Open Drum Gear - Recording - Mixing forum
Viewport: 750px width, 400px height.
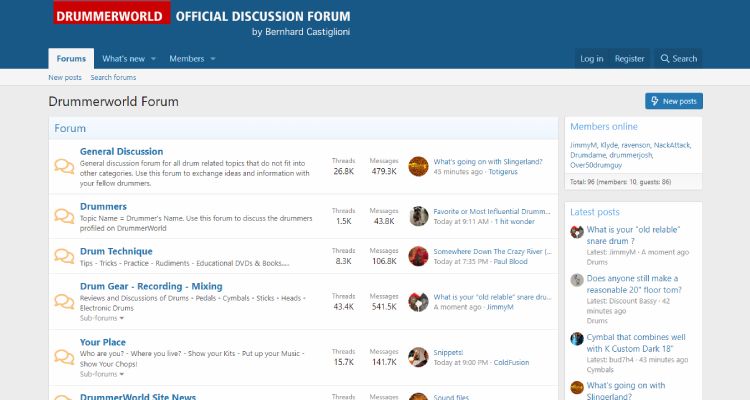click(151, 287)
